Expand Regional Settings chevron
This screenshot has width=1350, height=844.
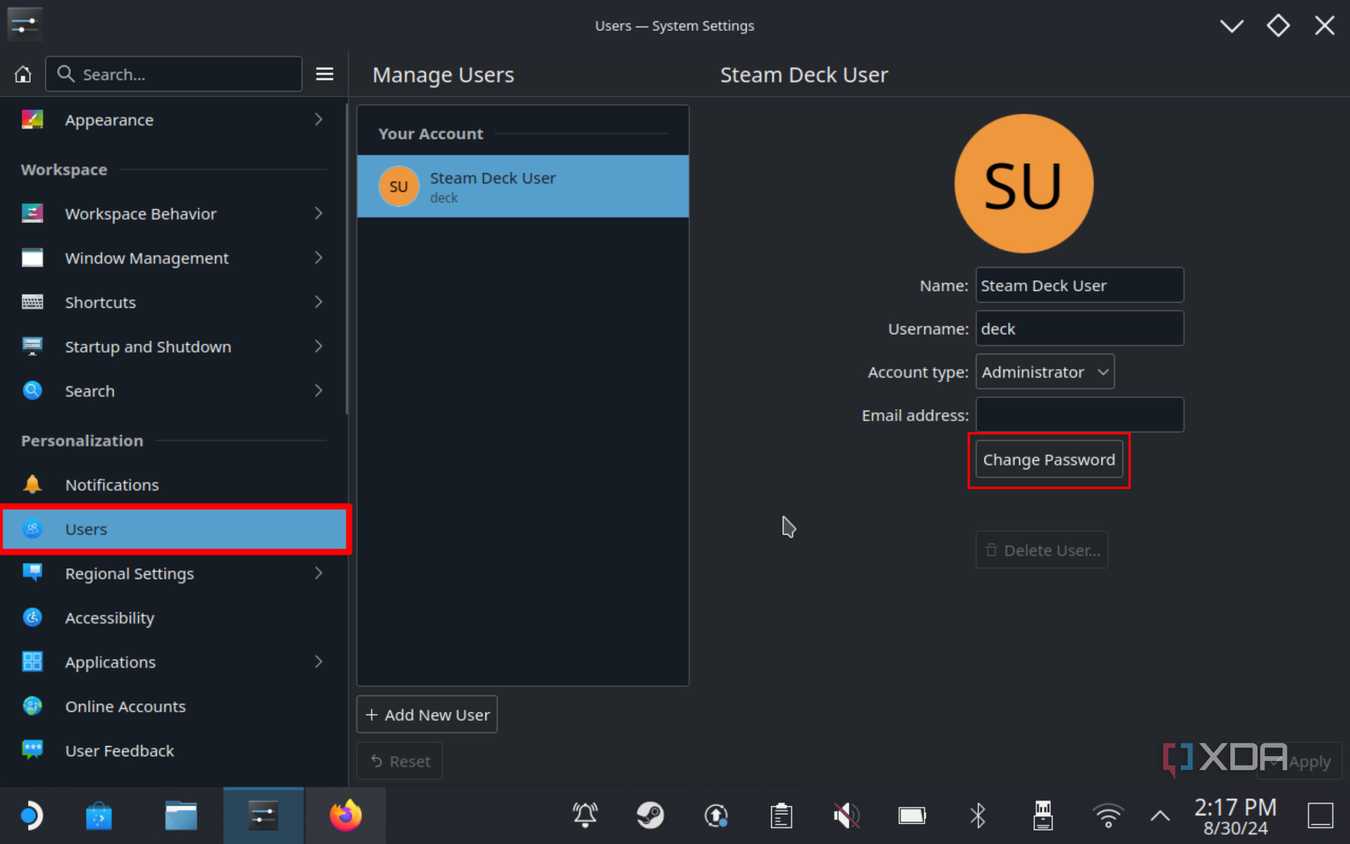pos(318,573)
